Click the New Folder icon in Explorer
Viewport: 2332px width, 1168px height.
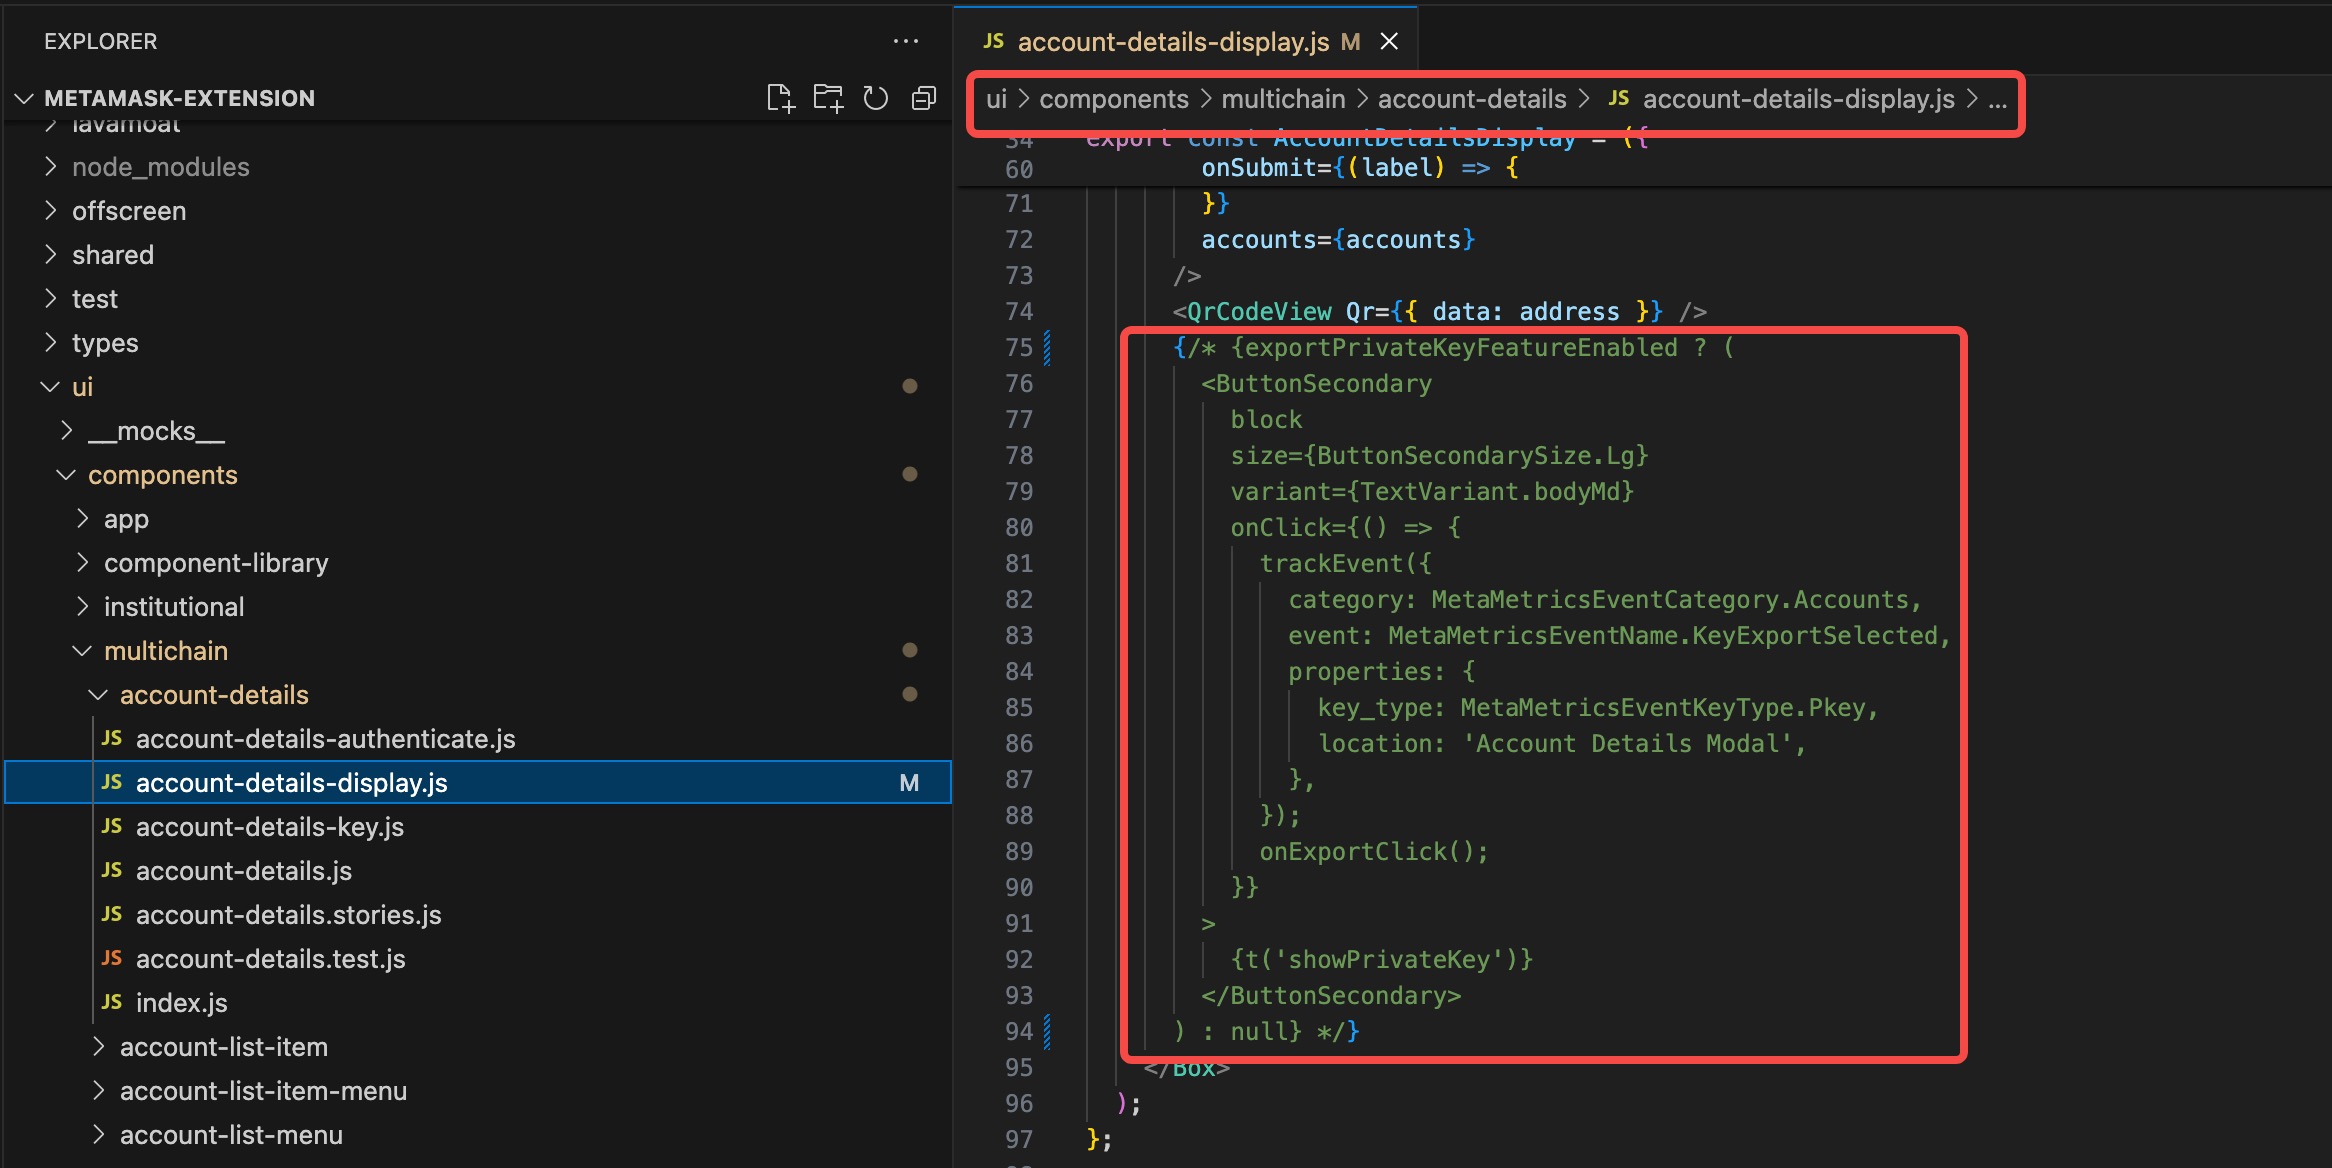(828, 98)
